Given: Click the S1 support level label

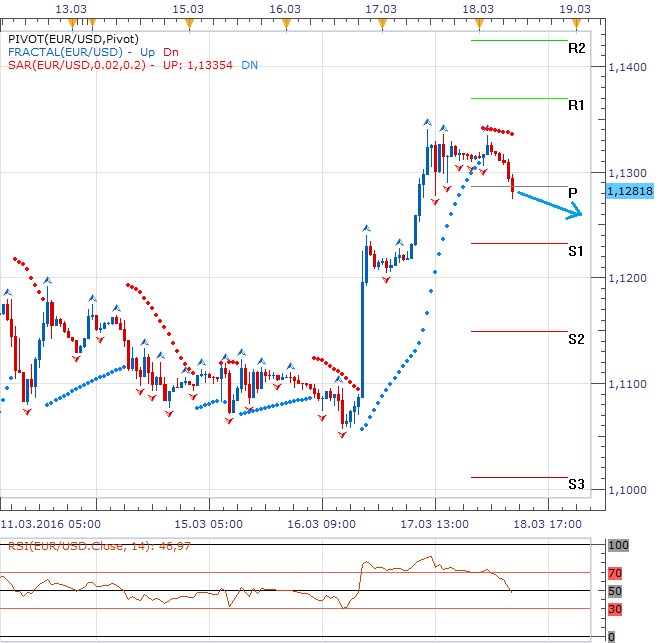Looking at the screenshot, I should coord(576,251).
